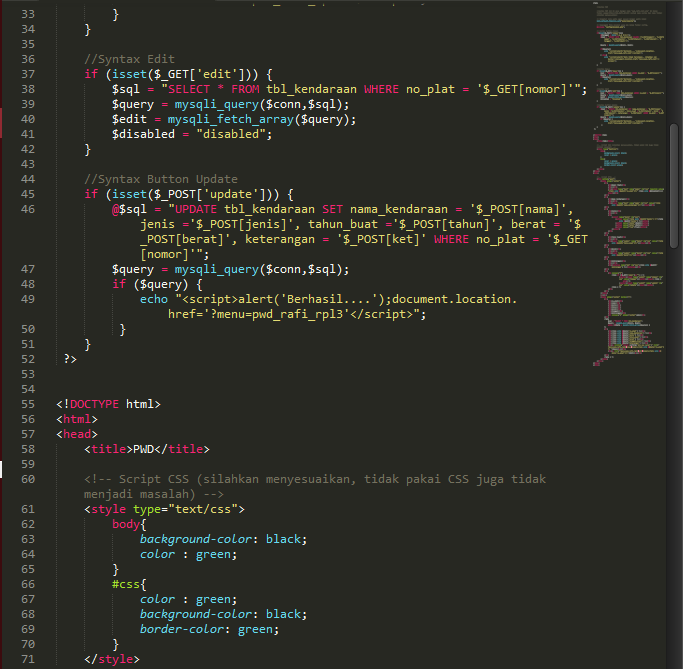
Task: Click line number 43 in the gutter
Action: (x=28, y=164)
